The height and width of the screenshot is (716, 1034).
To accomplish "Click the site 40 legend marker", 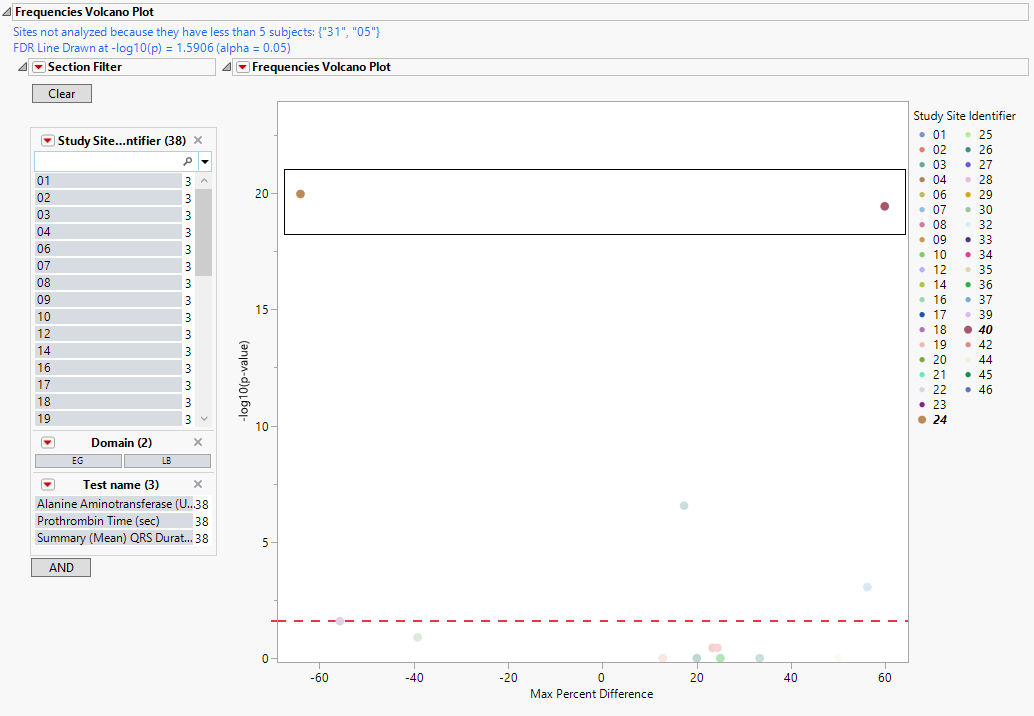I will click(x=968, y=330).
